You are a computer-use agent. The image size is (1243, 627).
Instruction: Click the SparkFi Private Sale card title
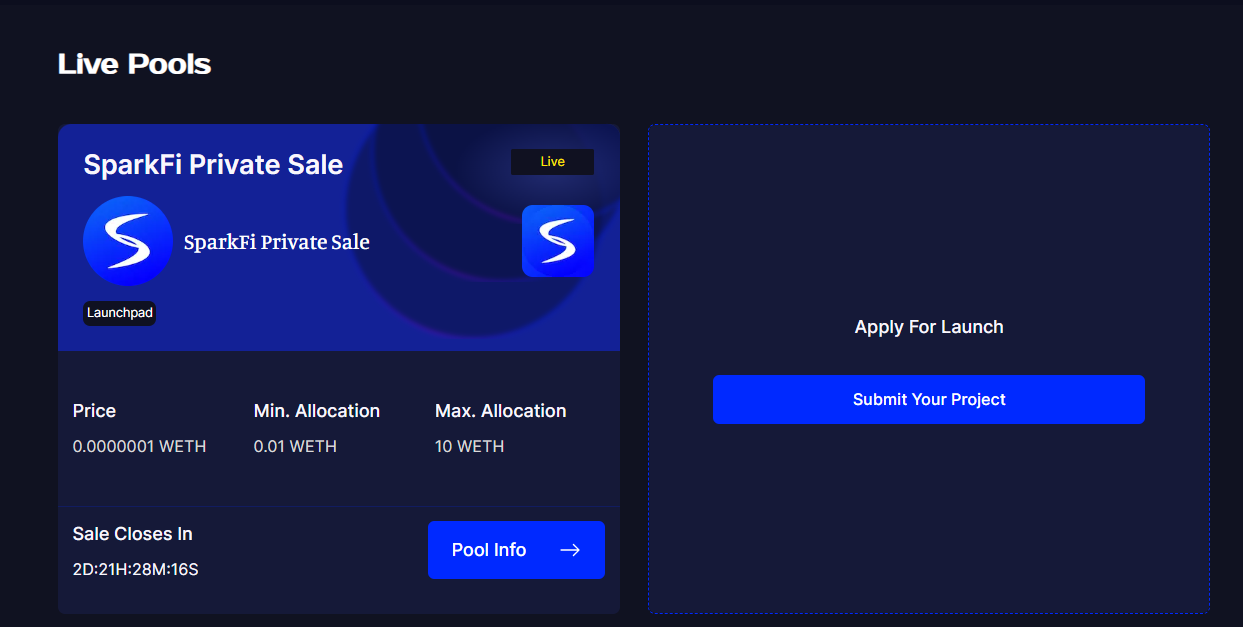click(x=213, y=164)
